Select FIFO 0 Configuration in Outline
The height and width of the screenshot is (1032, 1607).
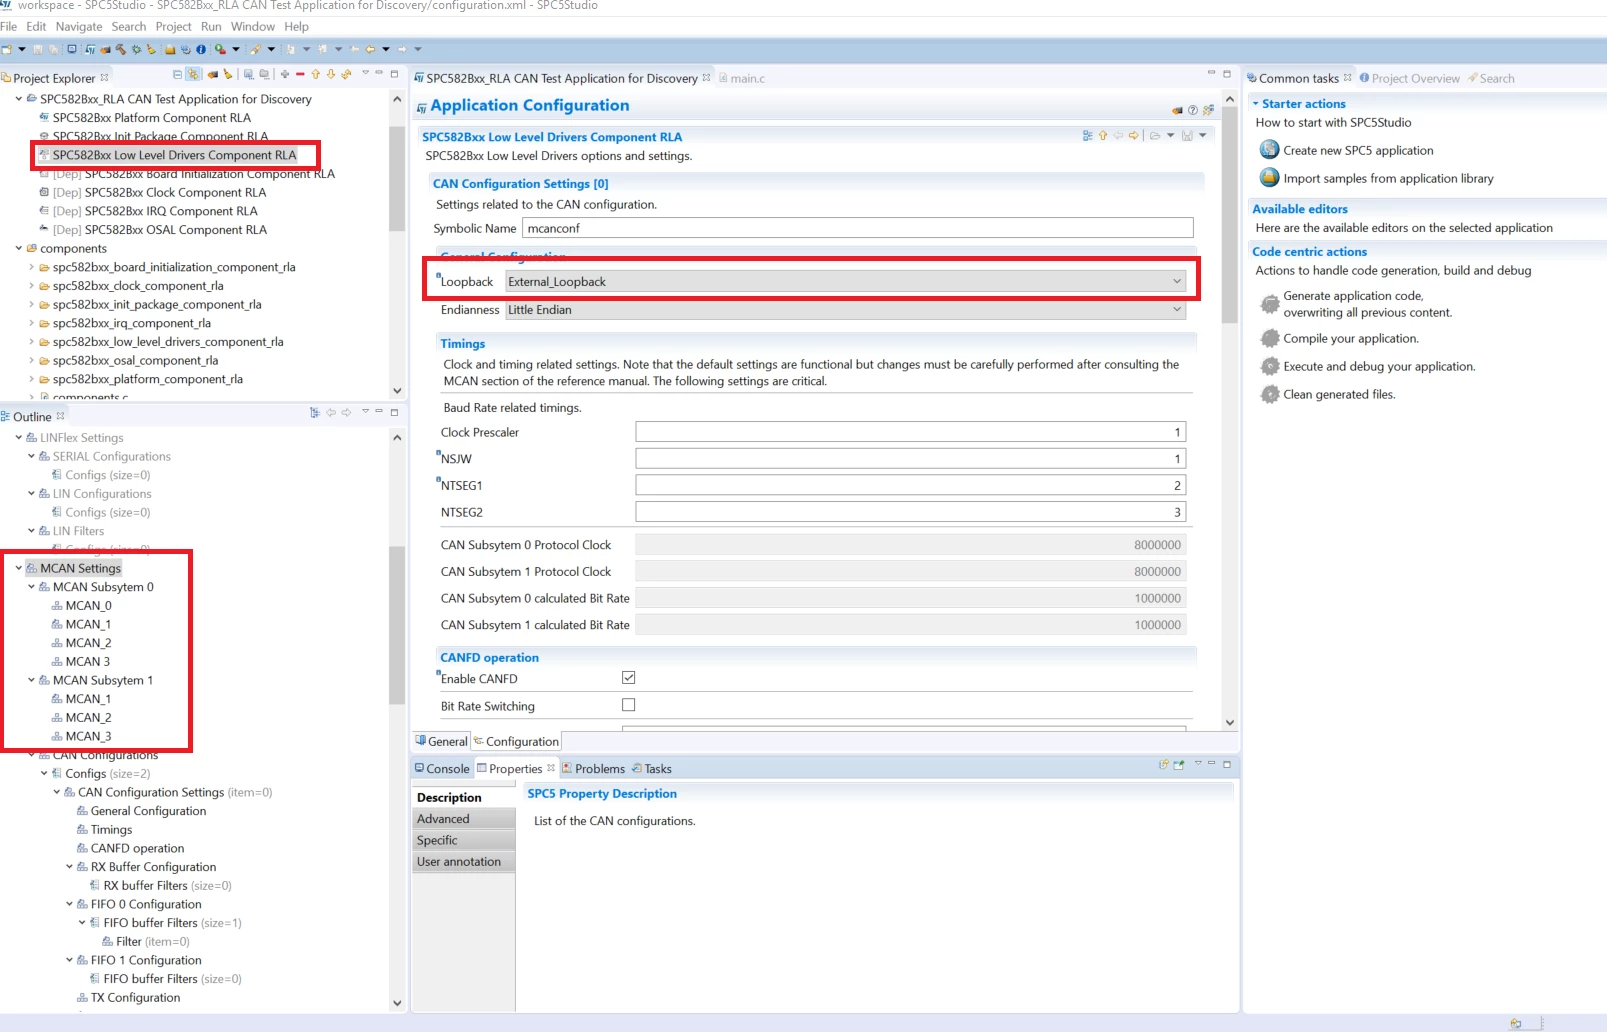point(146,904)
